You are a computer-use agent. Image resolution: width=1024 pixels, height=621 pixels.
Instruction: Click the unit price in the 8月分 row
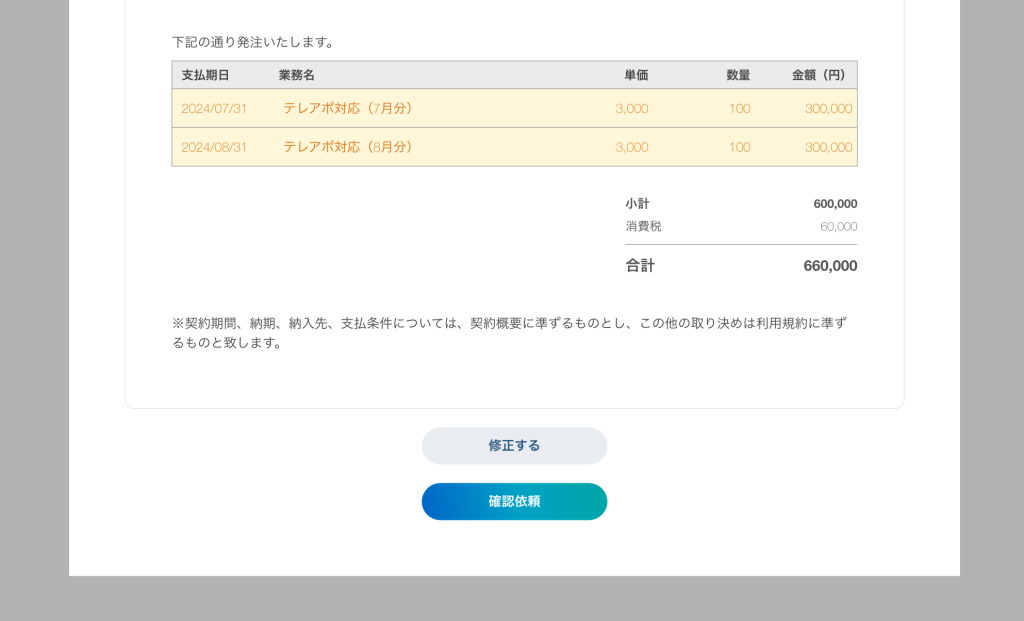631,147
